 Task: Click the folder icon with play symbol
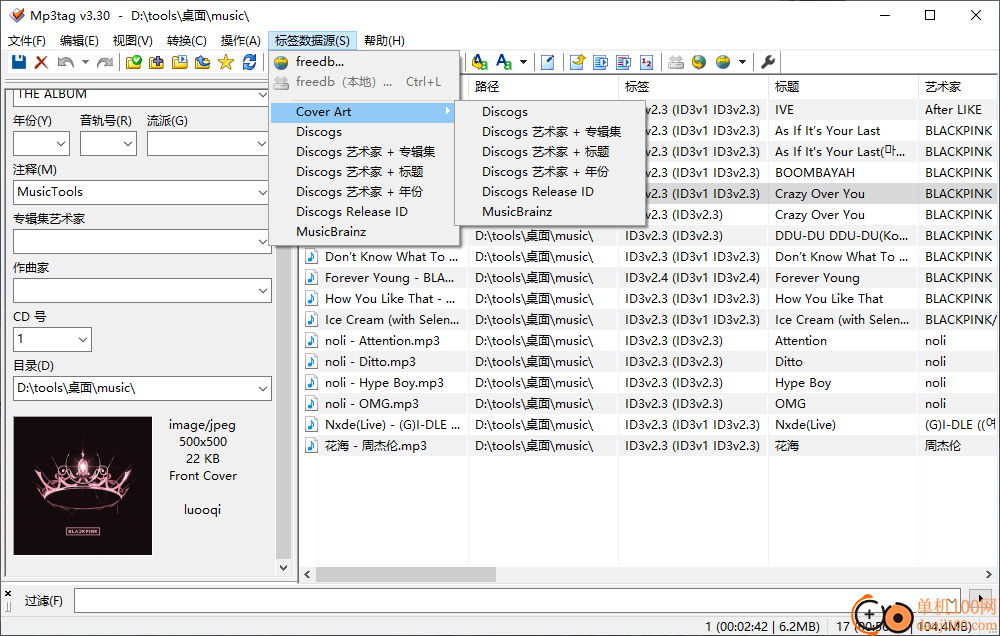tap(180, 62)
